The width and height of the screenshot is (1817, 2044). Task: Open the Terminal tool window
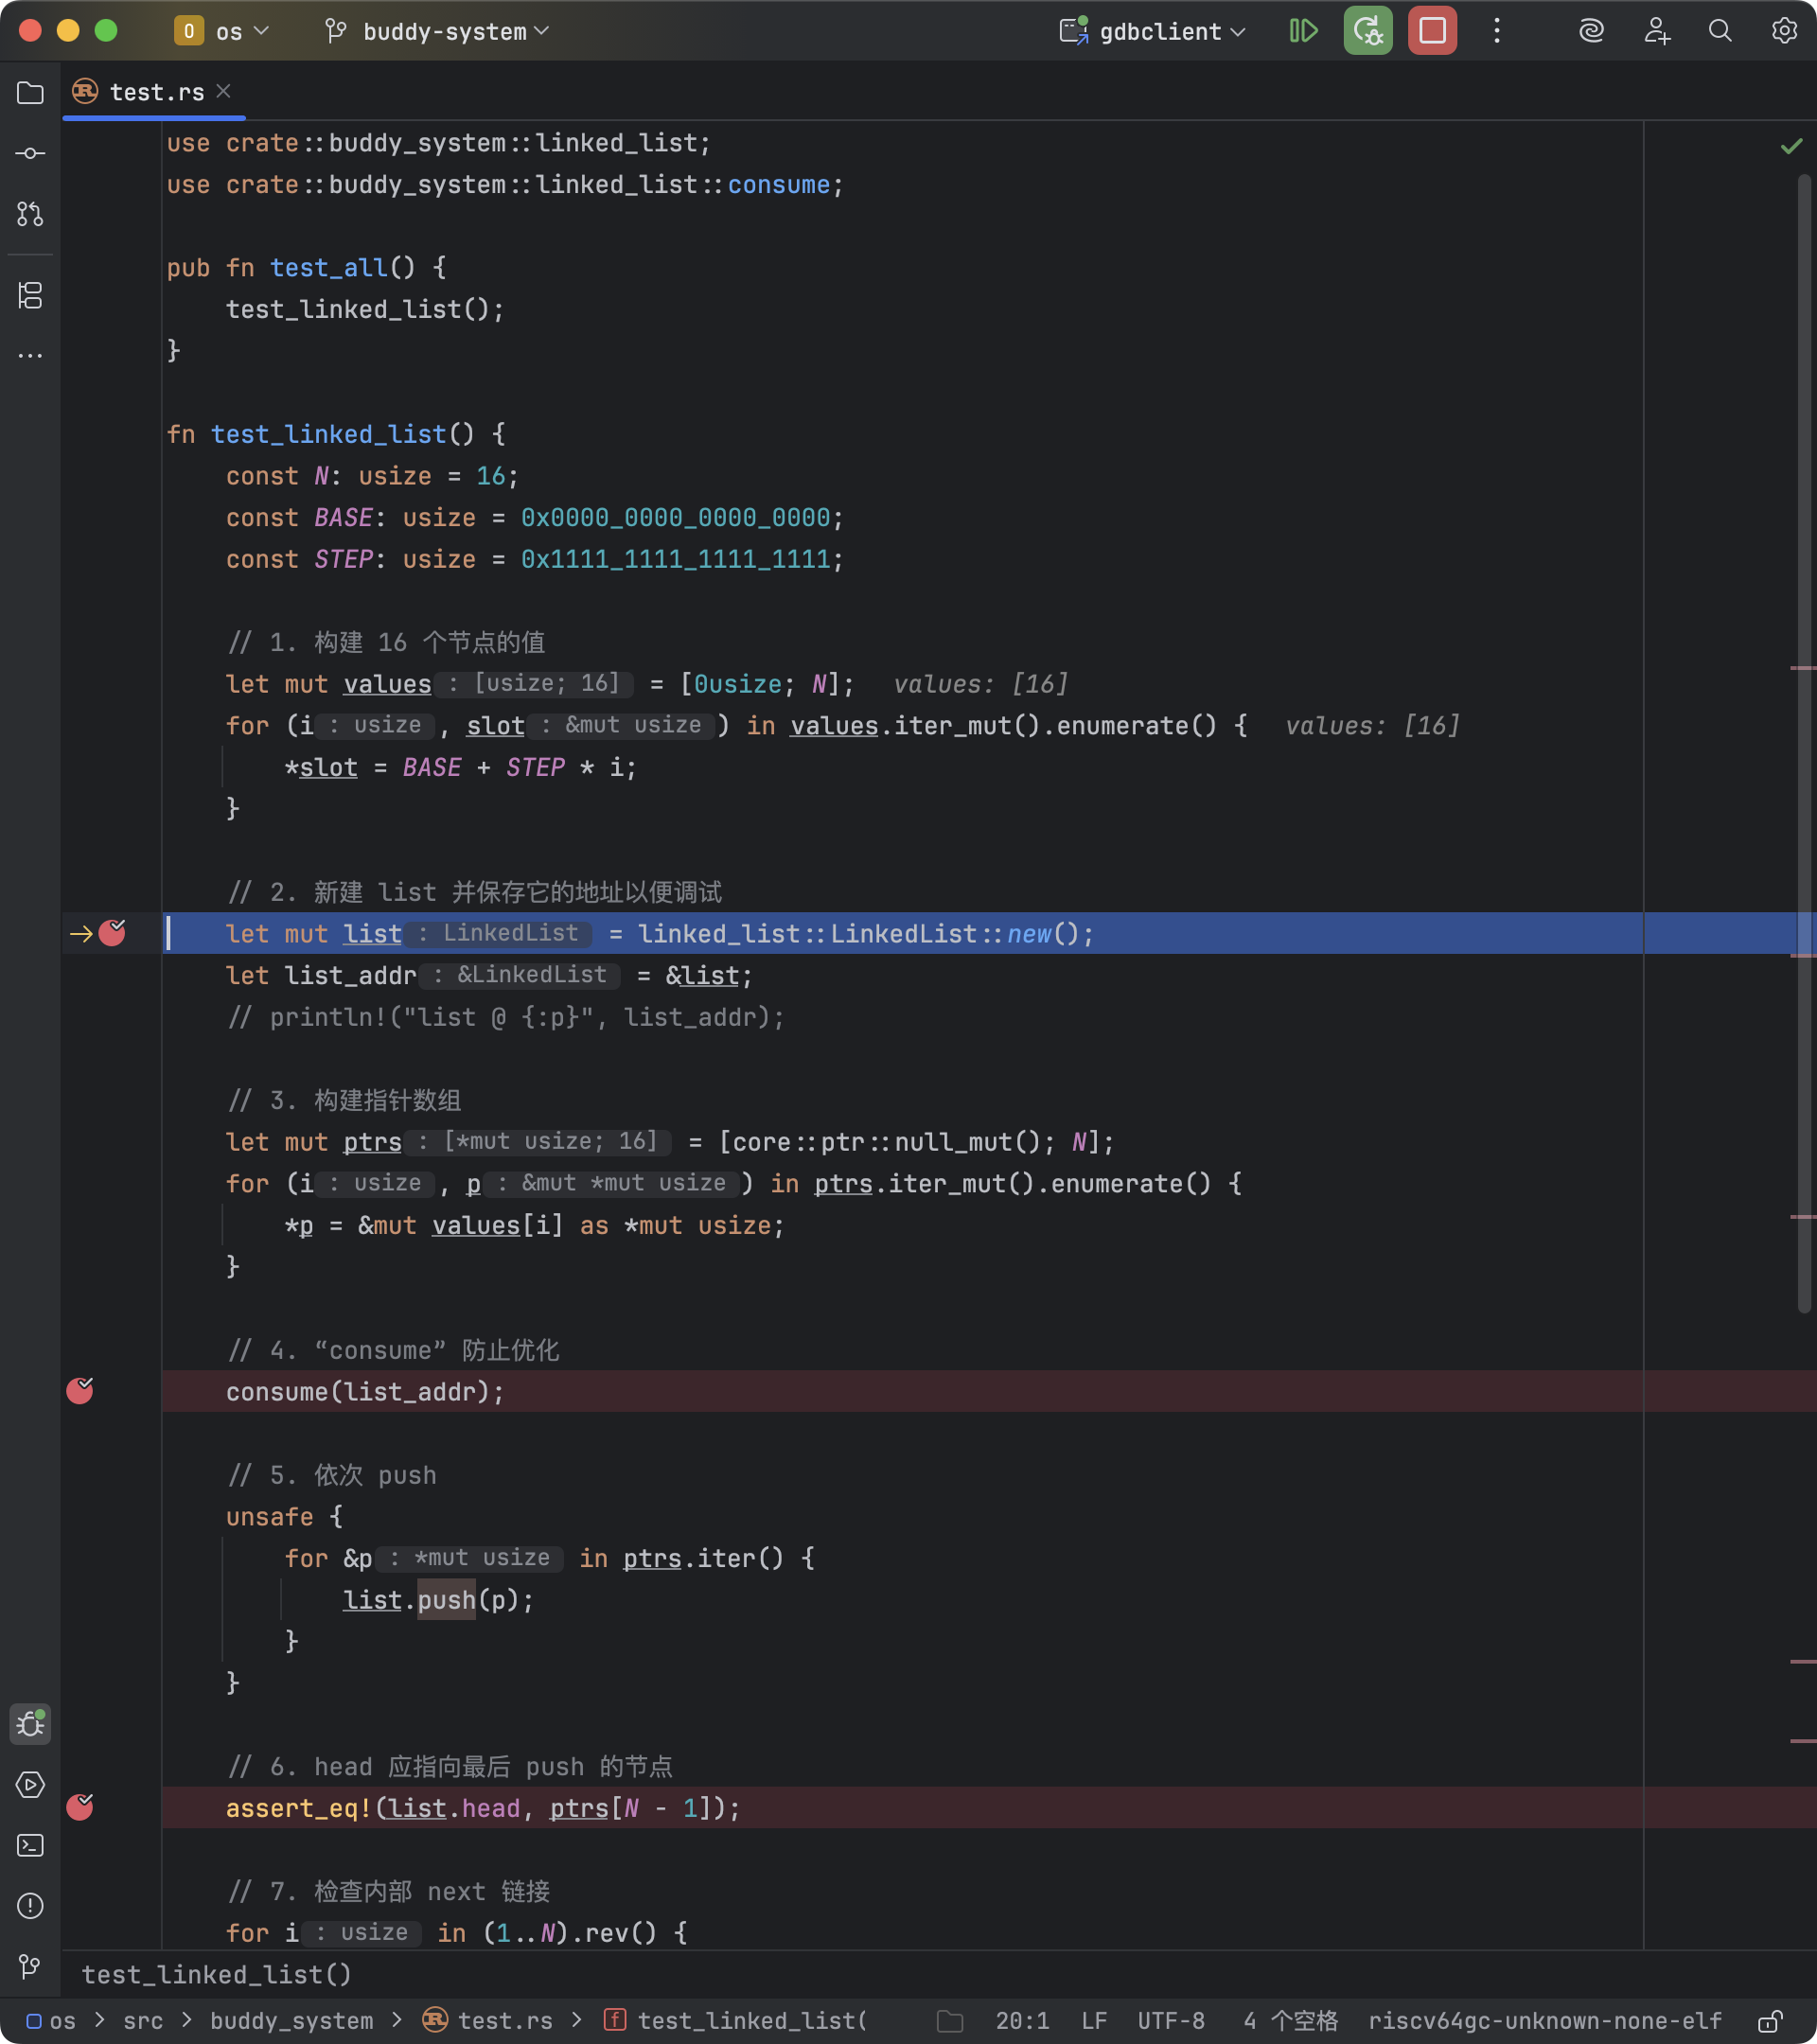[x=30, y=1845]
